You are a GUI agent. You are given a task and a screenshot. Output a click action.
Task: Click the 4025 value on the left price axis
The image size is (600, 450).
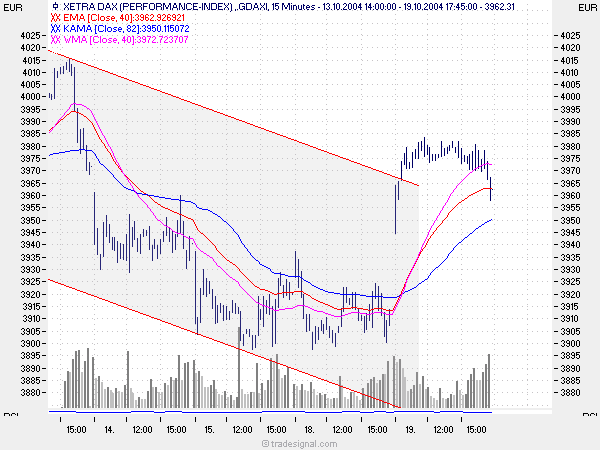(x=30, y=35)
